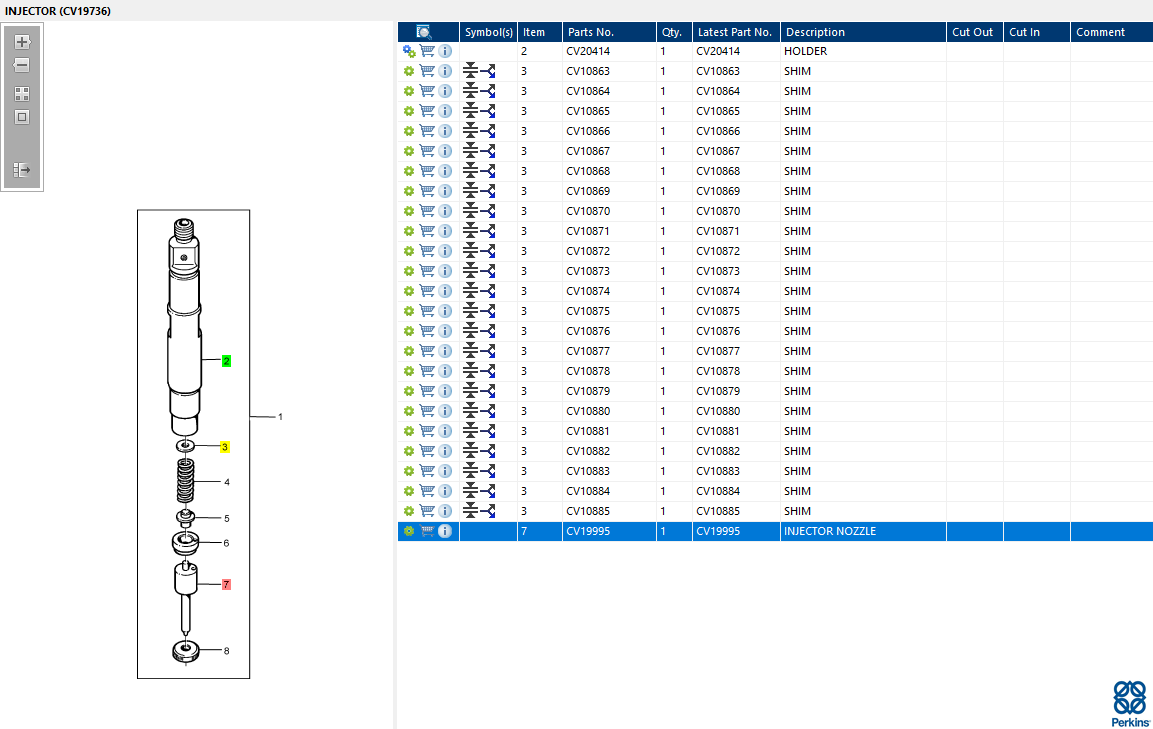Sort by the Symbol(s) column header
The width and height of the screenshot is (1153, 729).
pos(488,32)
